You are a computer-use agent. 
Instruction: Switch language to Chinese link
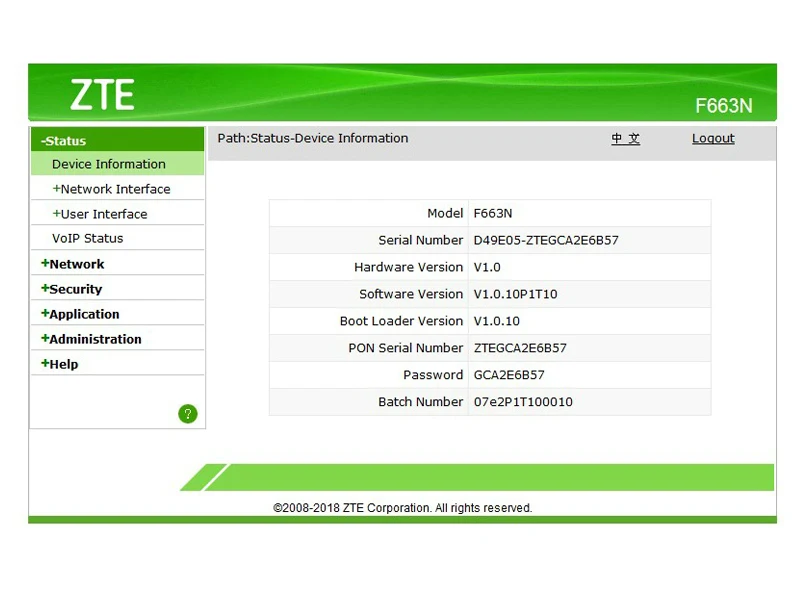click(626, 138)
